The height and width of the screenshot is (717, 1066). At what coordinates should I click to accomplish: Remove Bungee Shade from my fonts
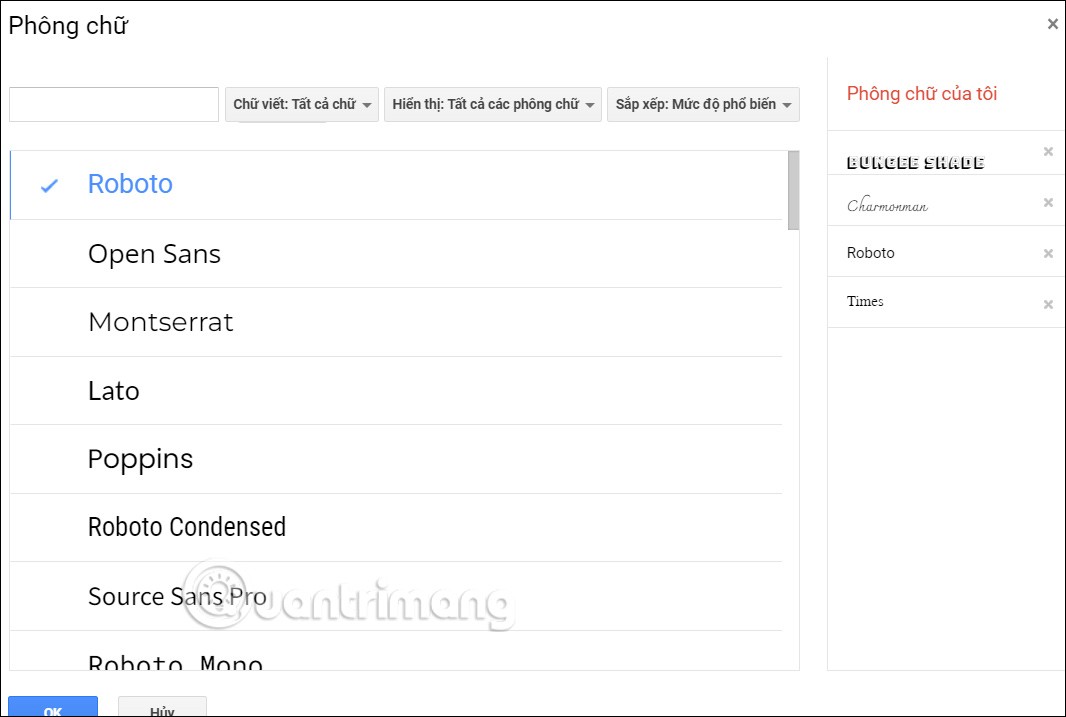pyautogui.click(x=1048, y=152)
